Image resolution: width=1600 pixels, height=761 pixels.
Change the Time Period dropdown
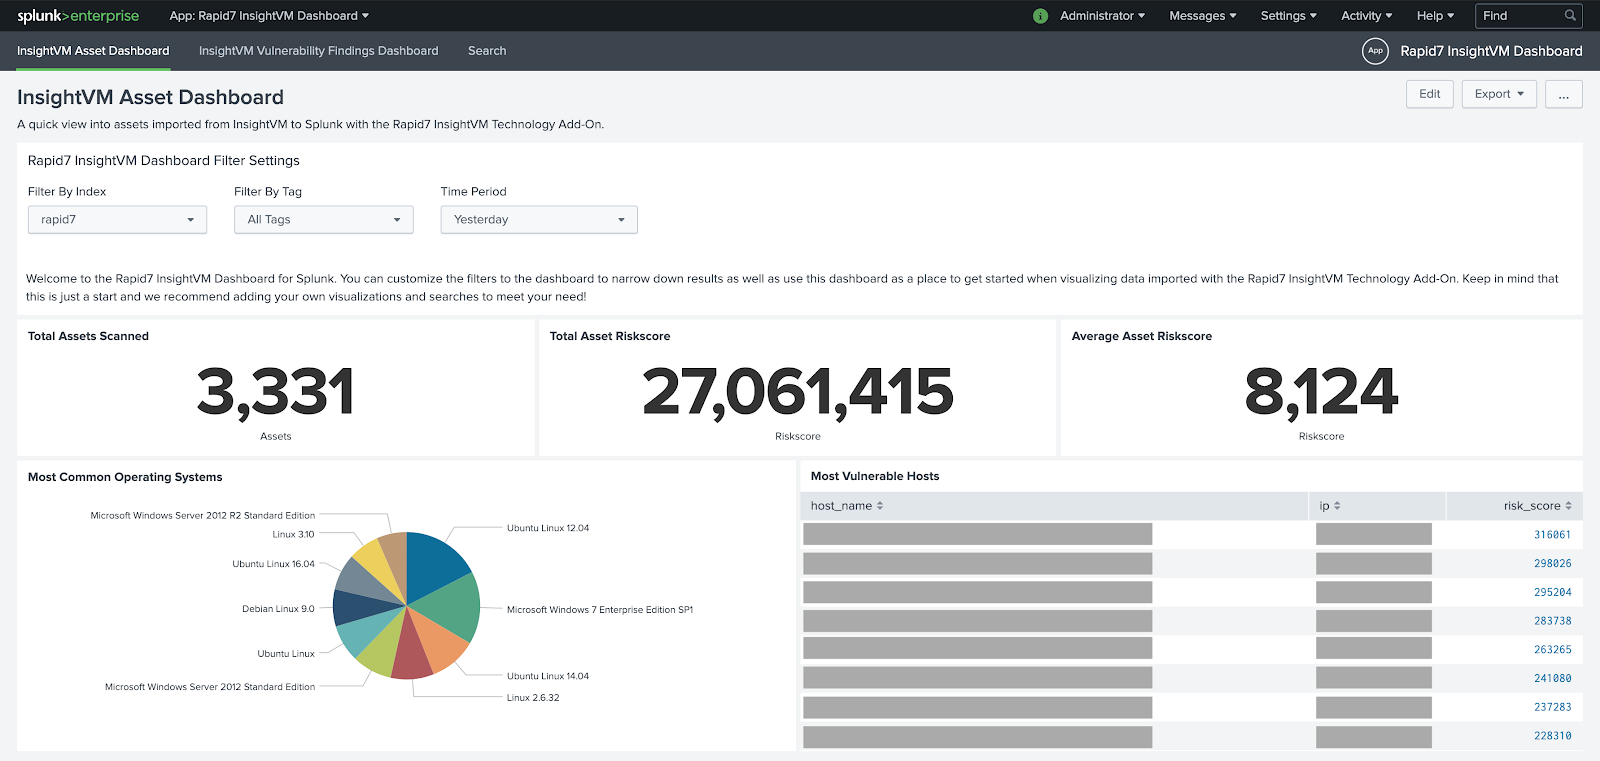[x=538, y=220]
